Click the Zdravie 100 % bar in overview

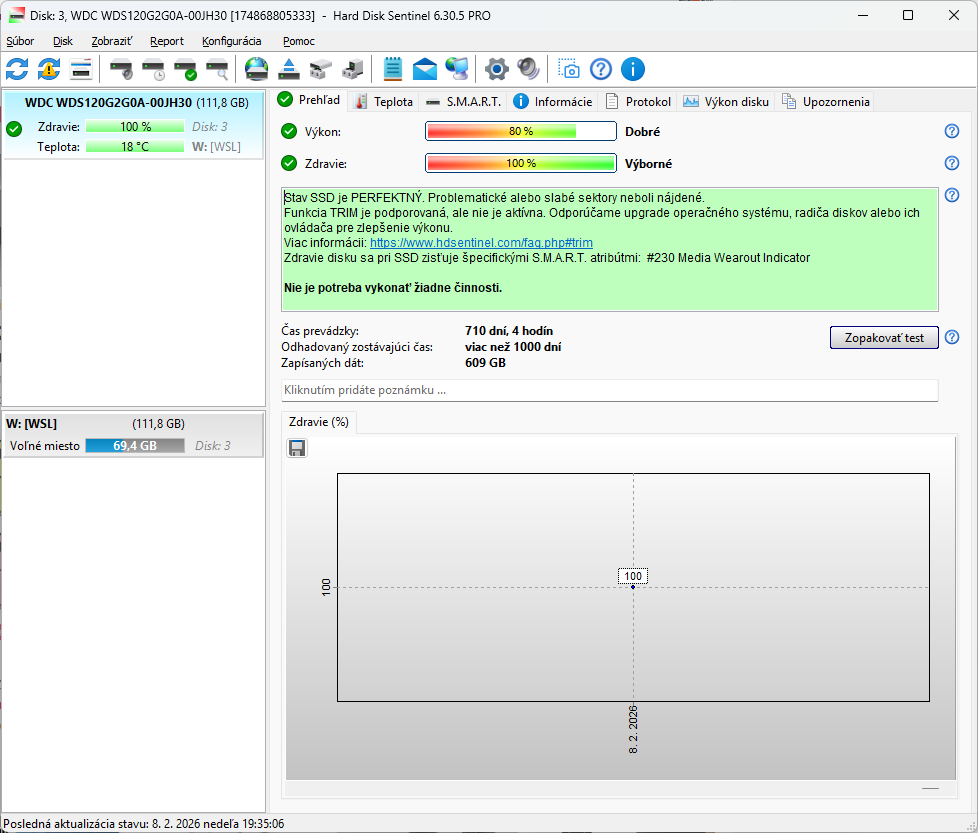point(521,163)
